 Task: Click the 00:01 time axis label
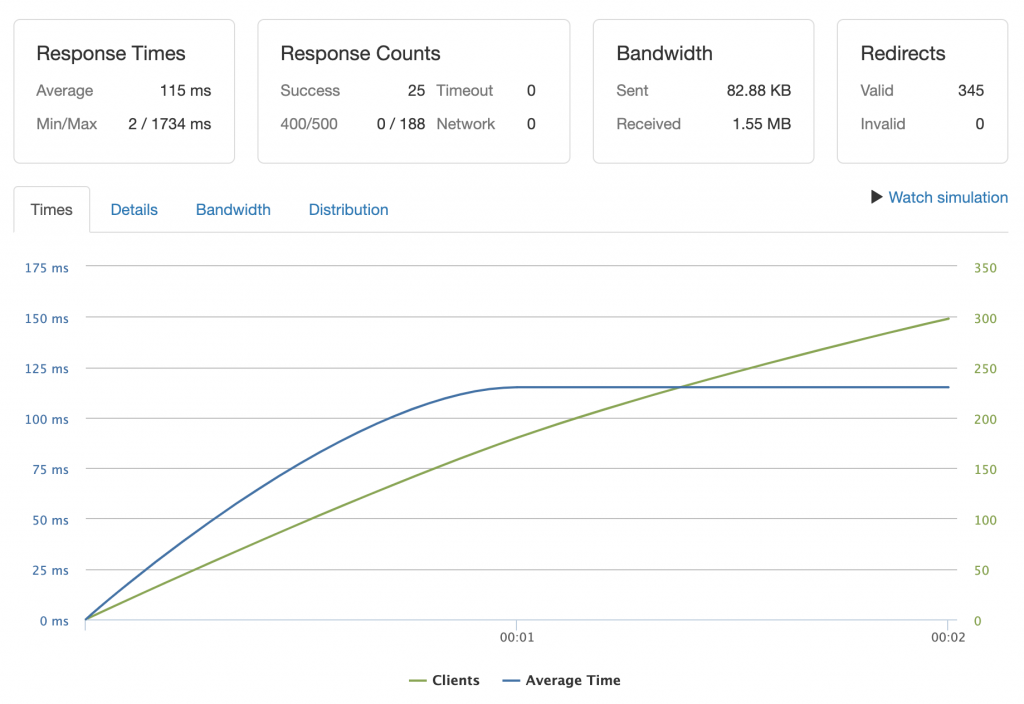517,637
